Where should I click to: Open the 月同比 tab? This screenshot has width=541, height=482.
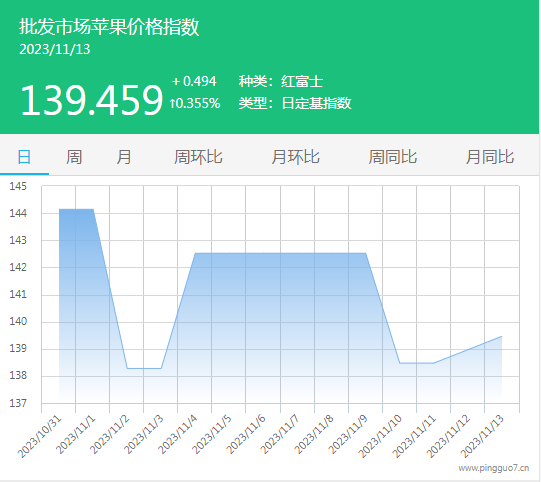pos(490,157)
